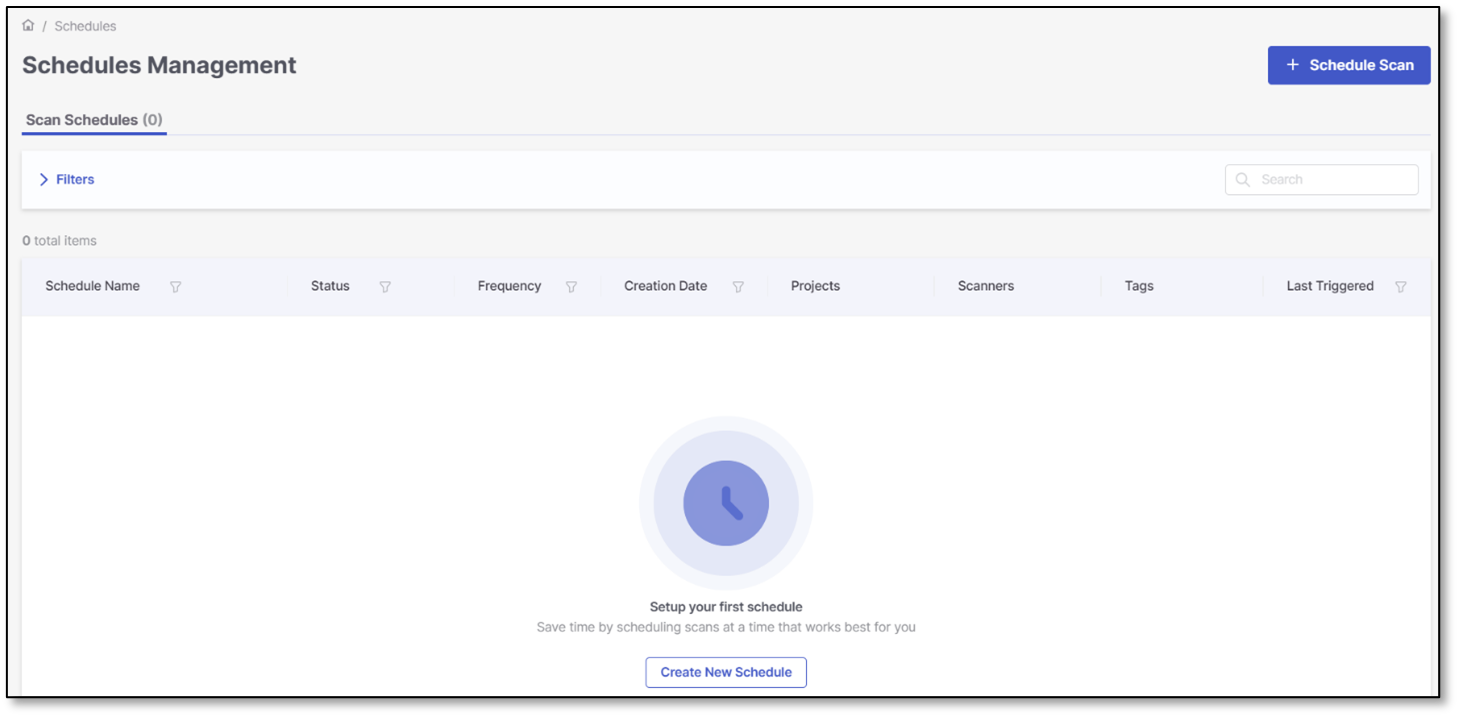1459x717 pixels.
Task: Click the Schedules breadcrumb link
Action: coord(85,26)
